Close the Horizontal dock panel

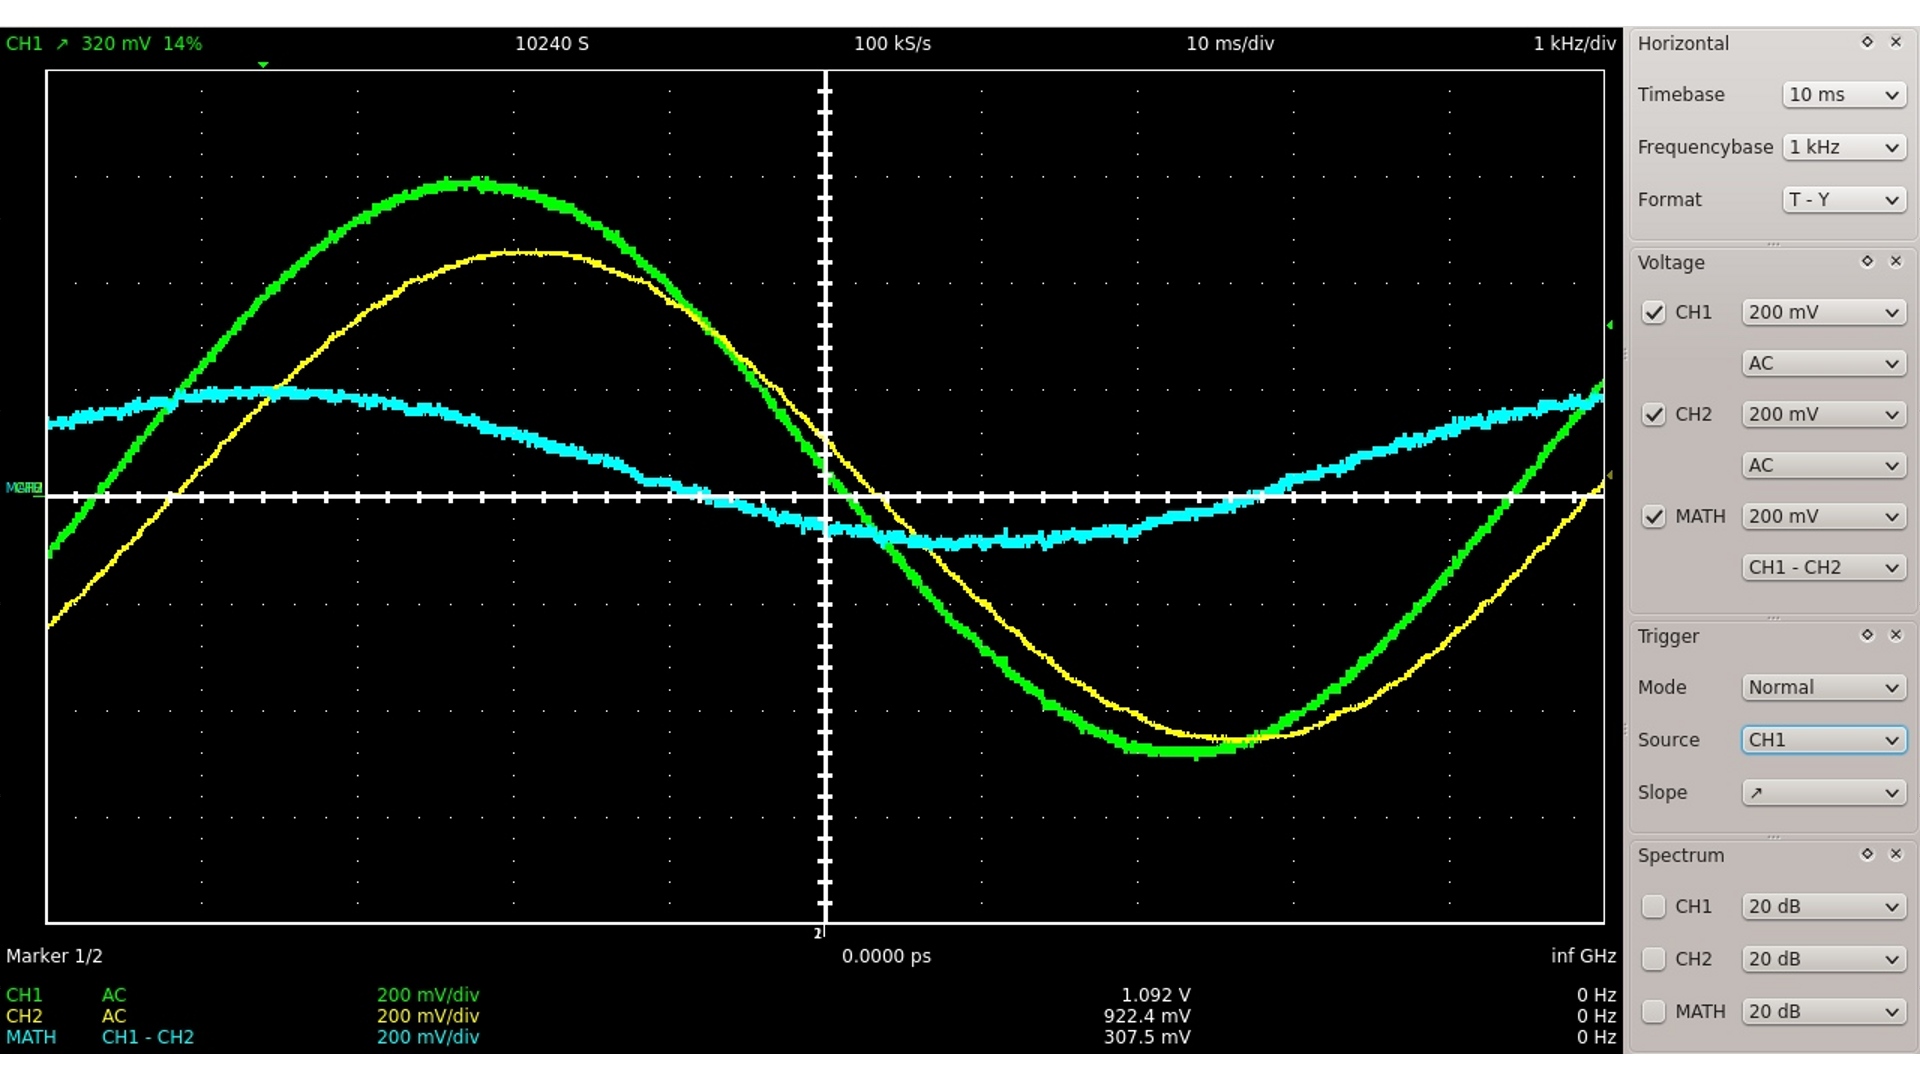[x=1895, y=42]
